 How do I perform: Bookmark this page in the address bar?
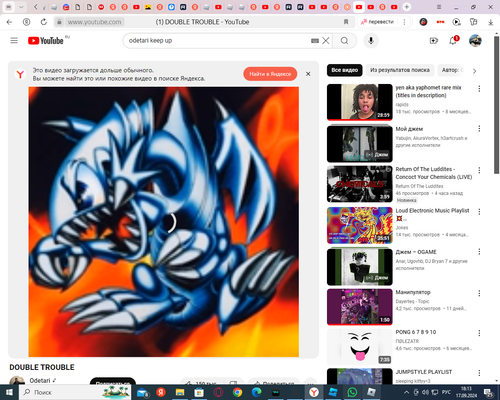pyautogui.click(x=346, y=22)
